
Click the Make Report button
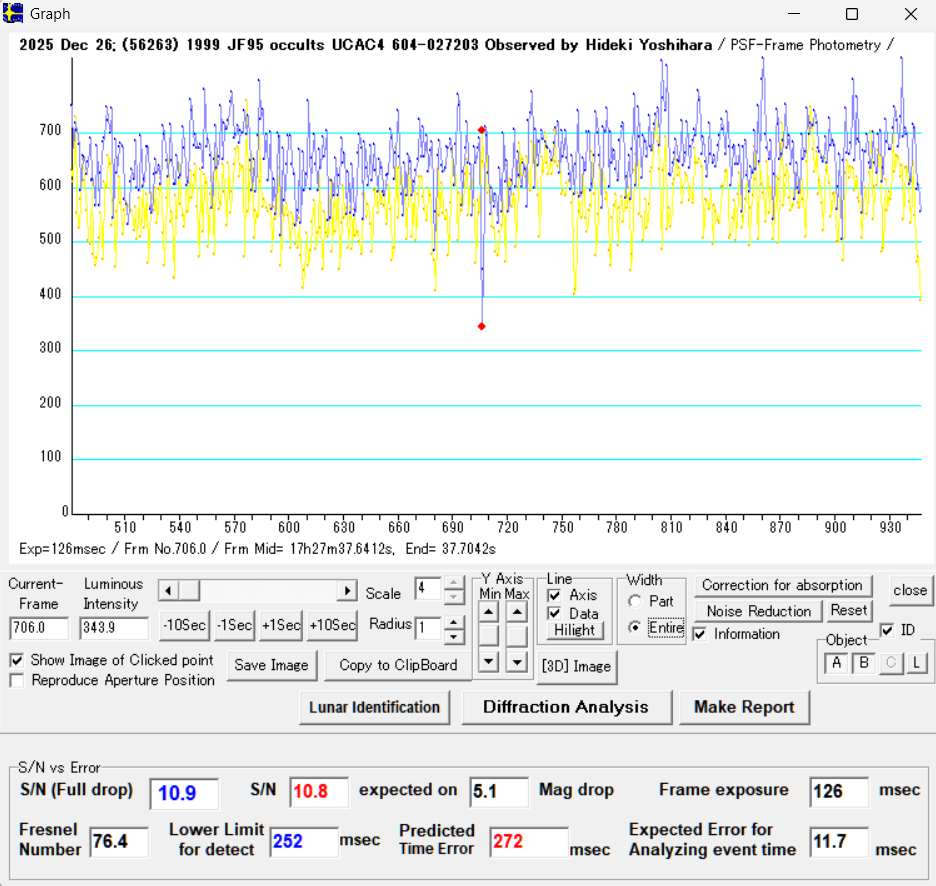(744, 707)
